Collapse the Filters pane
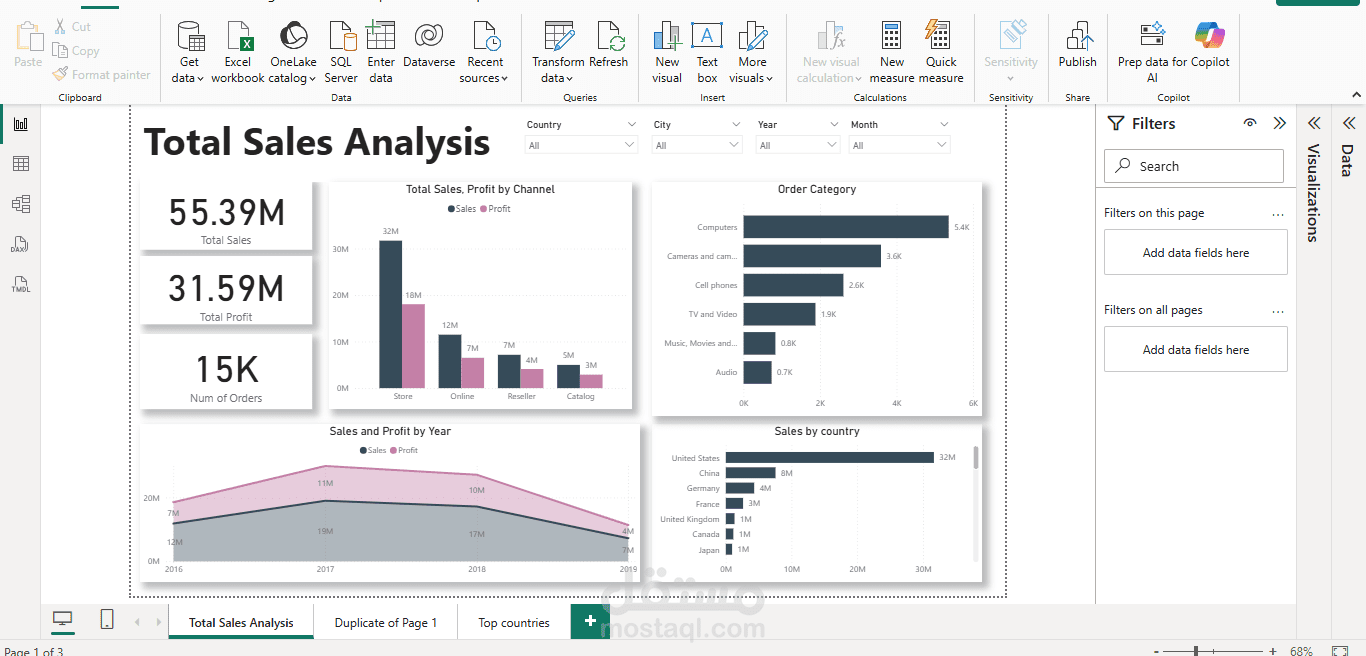Screen dimensions: 1366x656 [x=1279, y=123]
